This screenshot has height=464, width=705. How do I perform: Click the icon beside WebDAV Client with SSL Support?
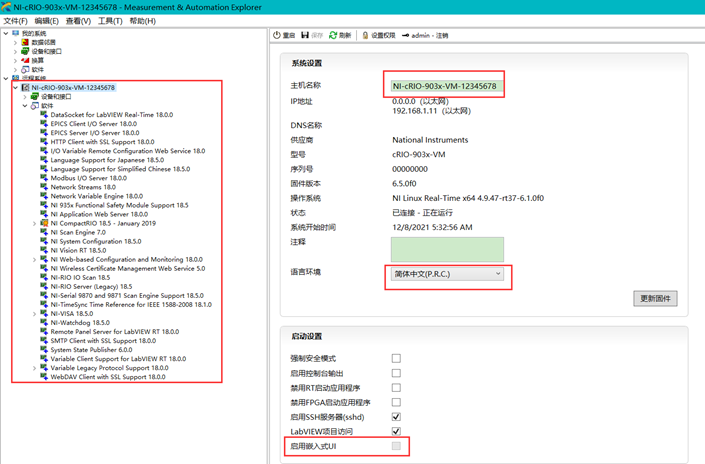[x=44, y=377]
